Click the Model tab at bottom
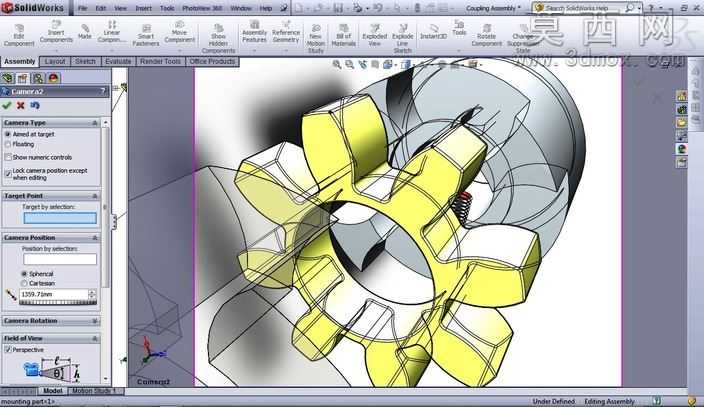 (x=53, y=391)
